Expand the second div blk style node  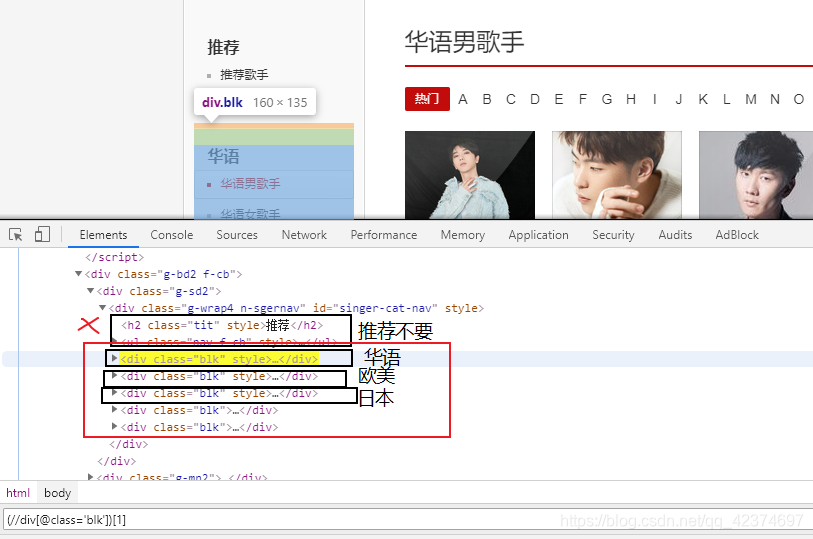point(115,376)
